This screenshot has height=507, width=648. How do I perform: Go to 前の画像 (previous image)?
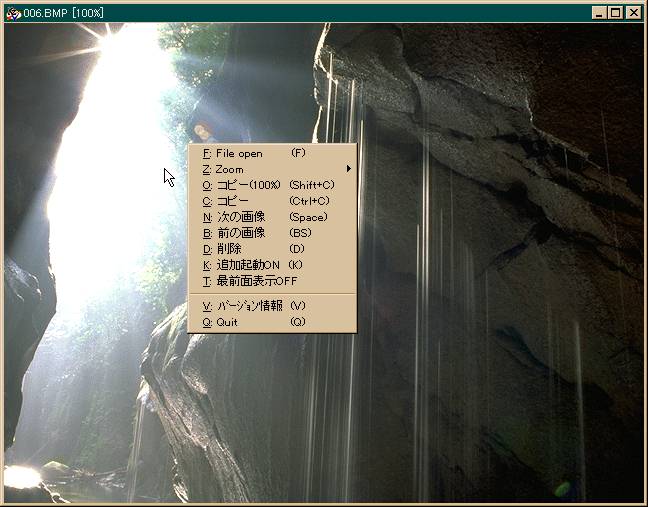point(272,233)
